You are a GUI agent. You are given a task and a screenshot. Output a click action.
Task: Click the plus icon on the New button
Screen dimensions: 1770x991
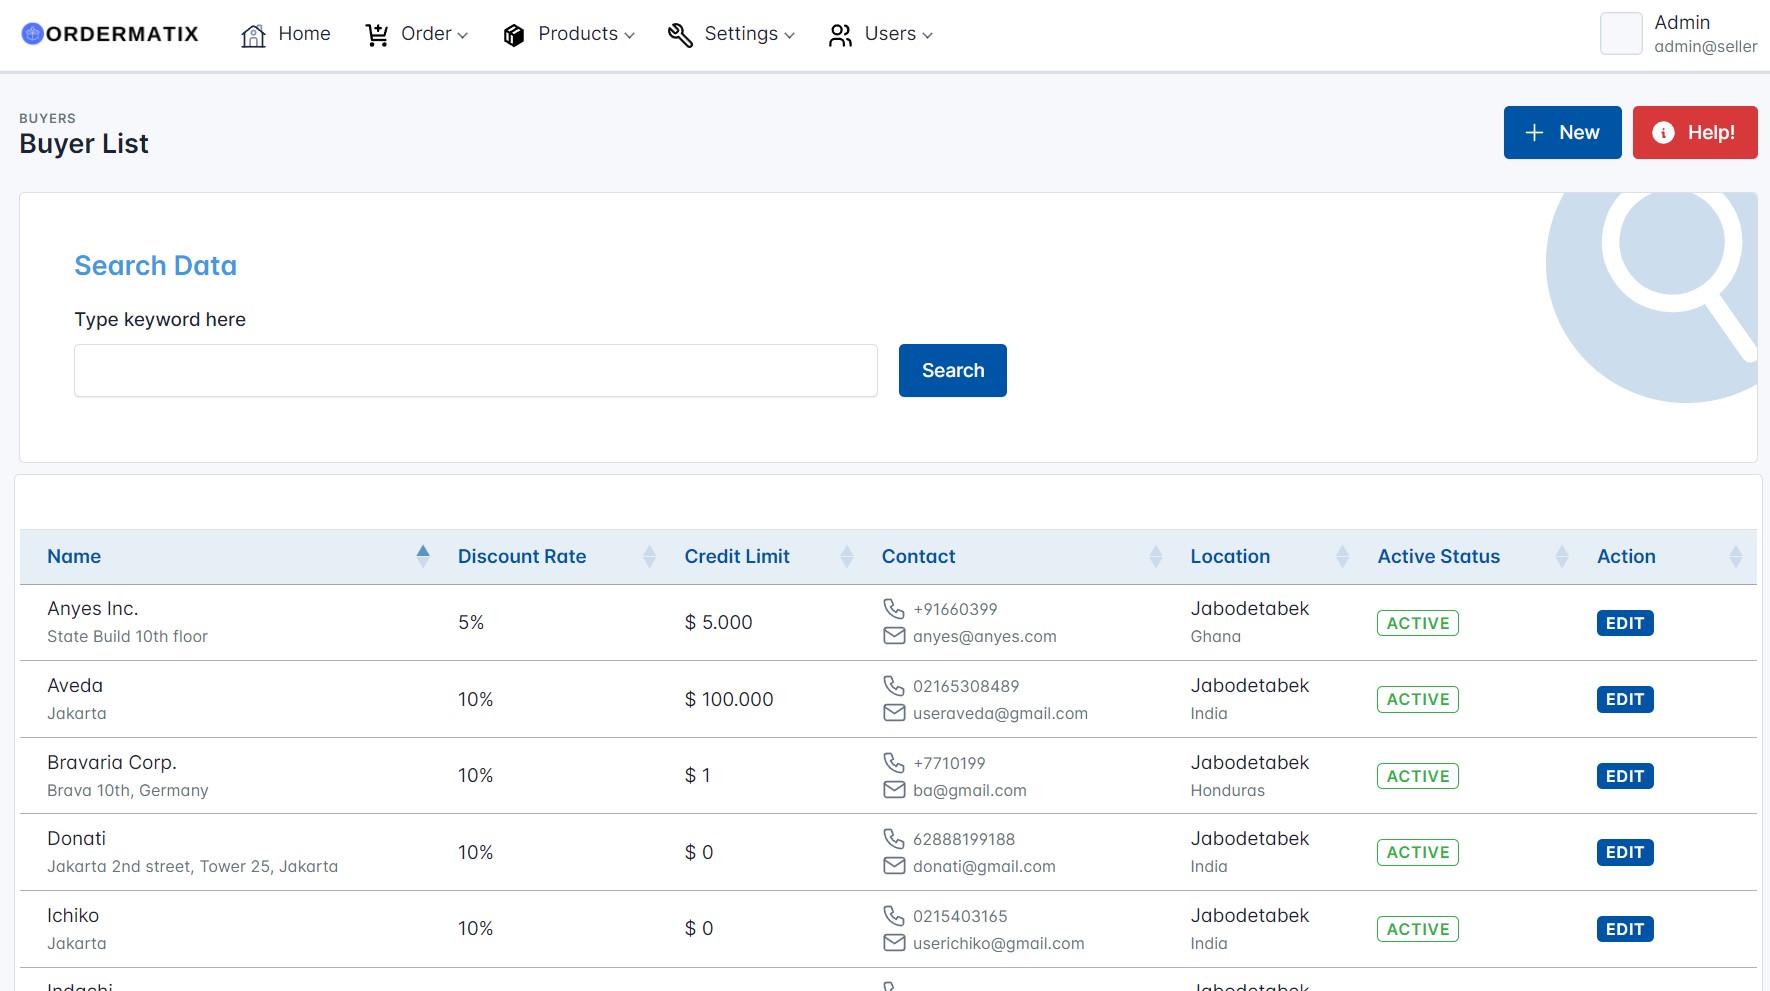click(1533, 131)
